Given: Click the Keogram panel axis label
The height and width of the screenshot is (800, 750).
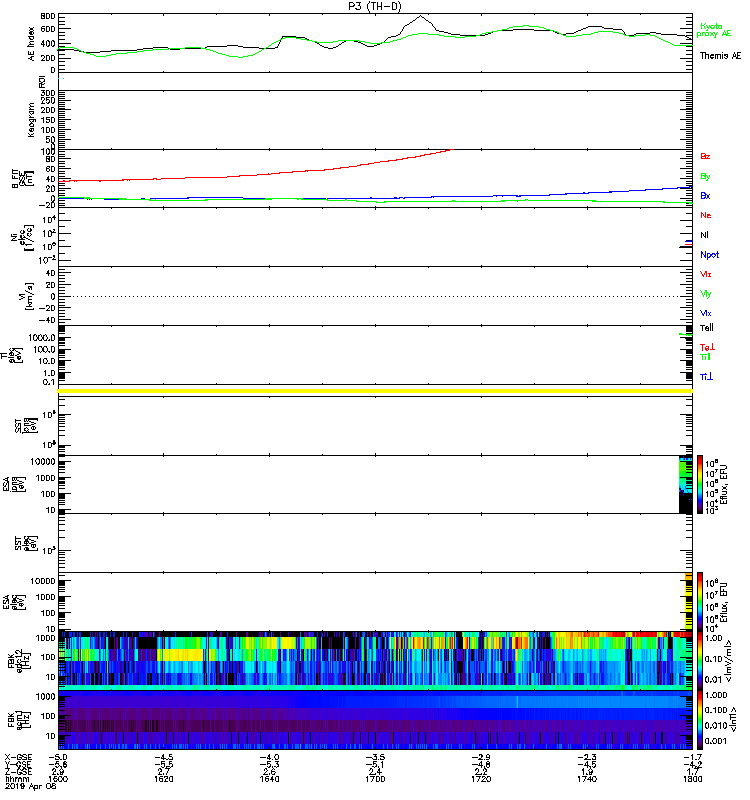Looking at the screenshot, I should point(32,119).
